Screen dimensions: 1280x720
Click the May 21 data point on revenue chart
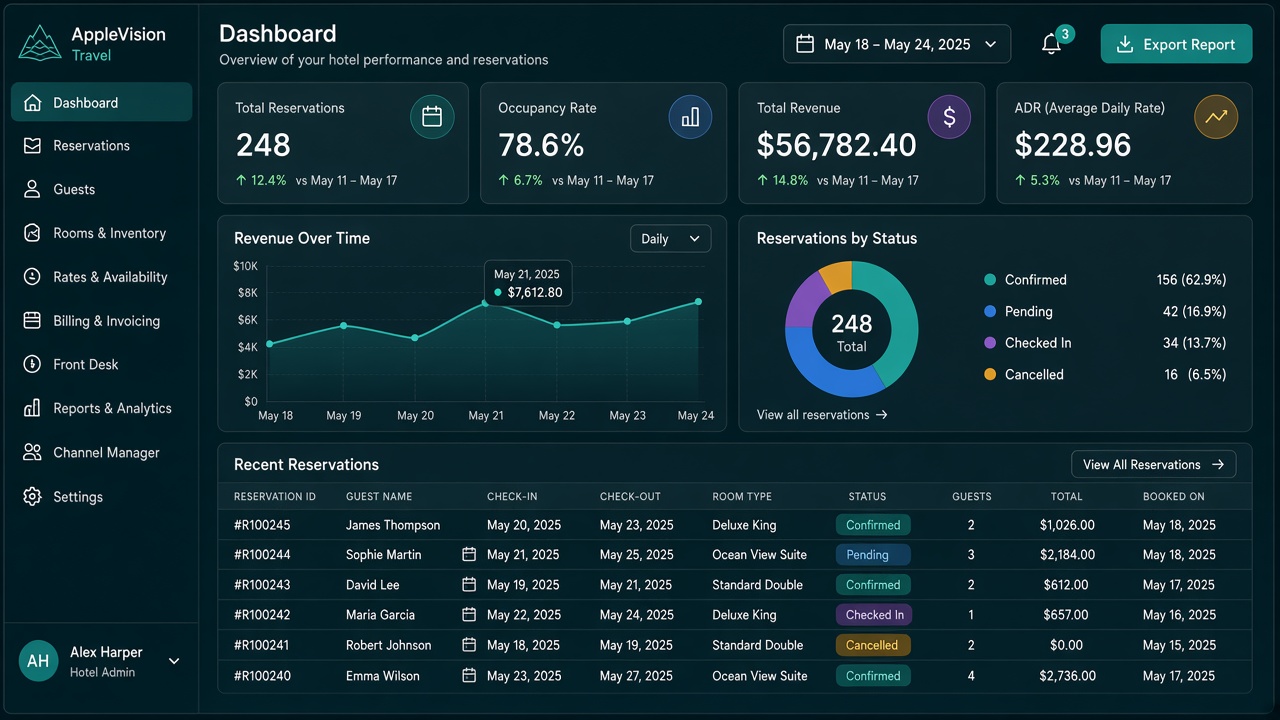485,302
